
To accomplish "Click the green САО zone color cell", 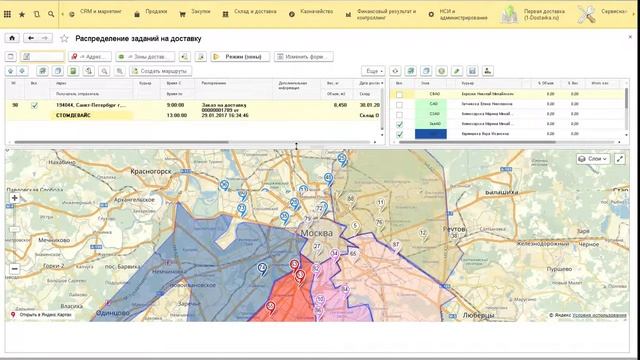I will (x=431, y=104).
